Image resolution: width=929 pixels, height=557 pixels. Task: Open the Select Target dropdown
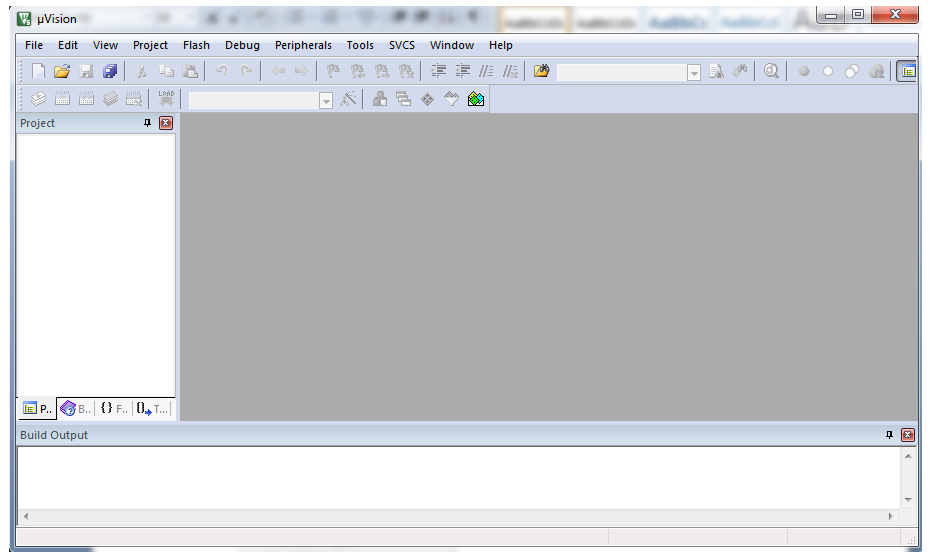pyautogui.click(x=325, y=100)
